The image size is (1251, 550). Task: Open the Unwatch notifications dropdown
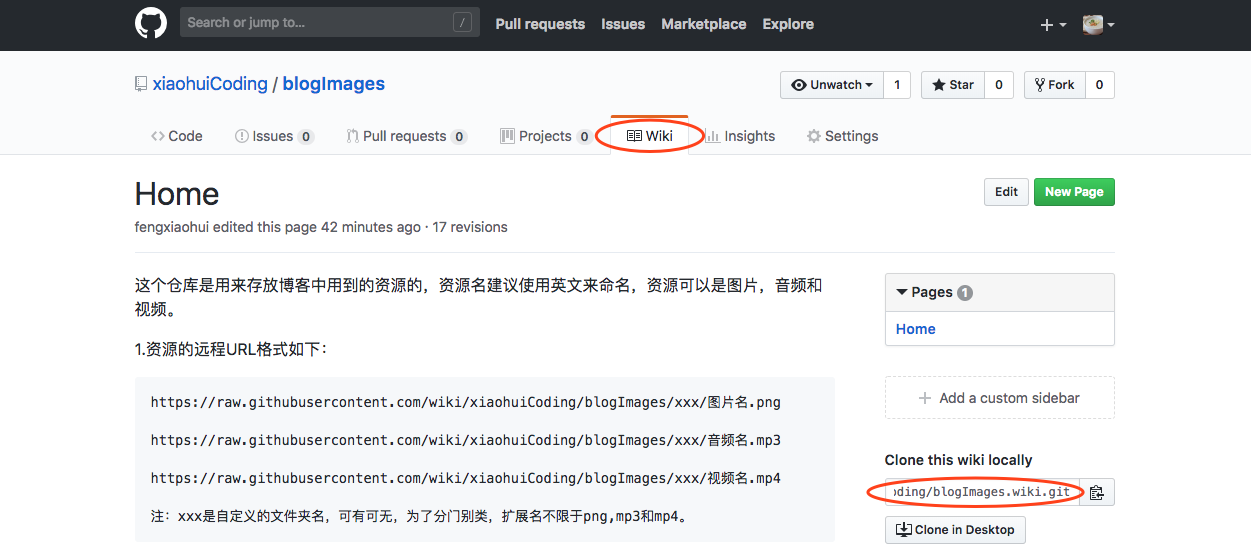(832, 85)
